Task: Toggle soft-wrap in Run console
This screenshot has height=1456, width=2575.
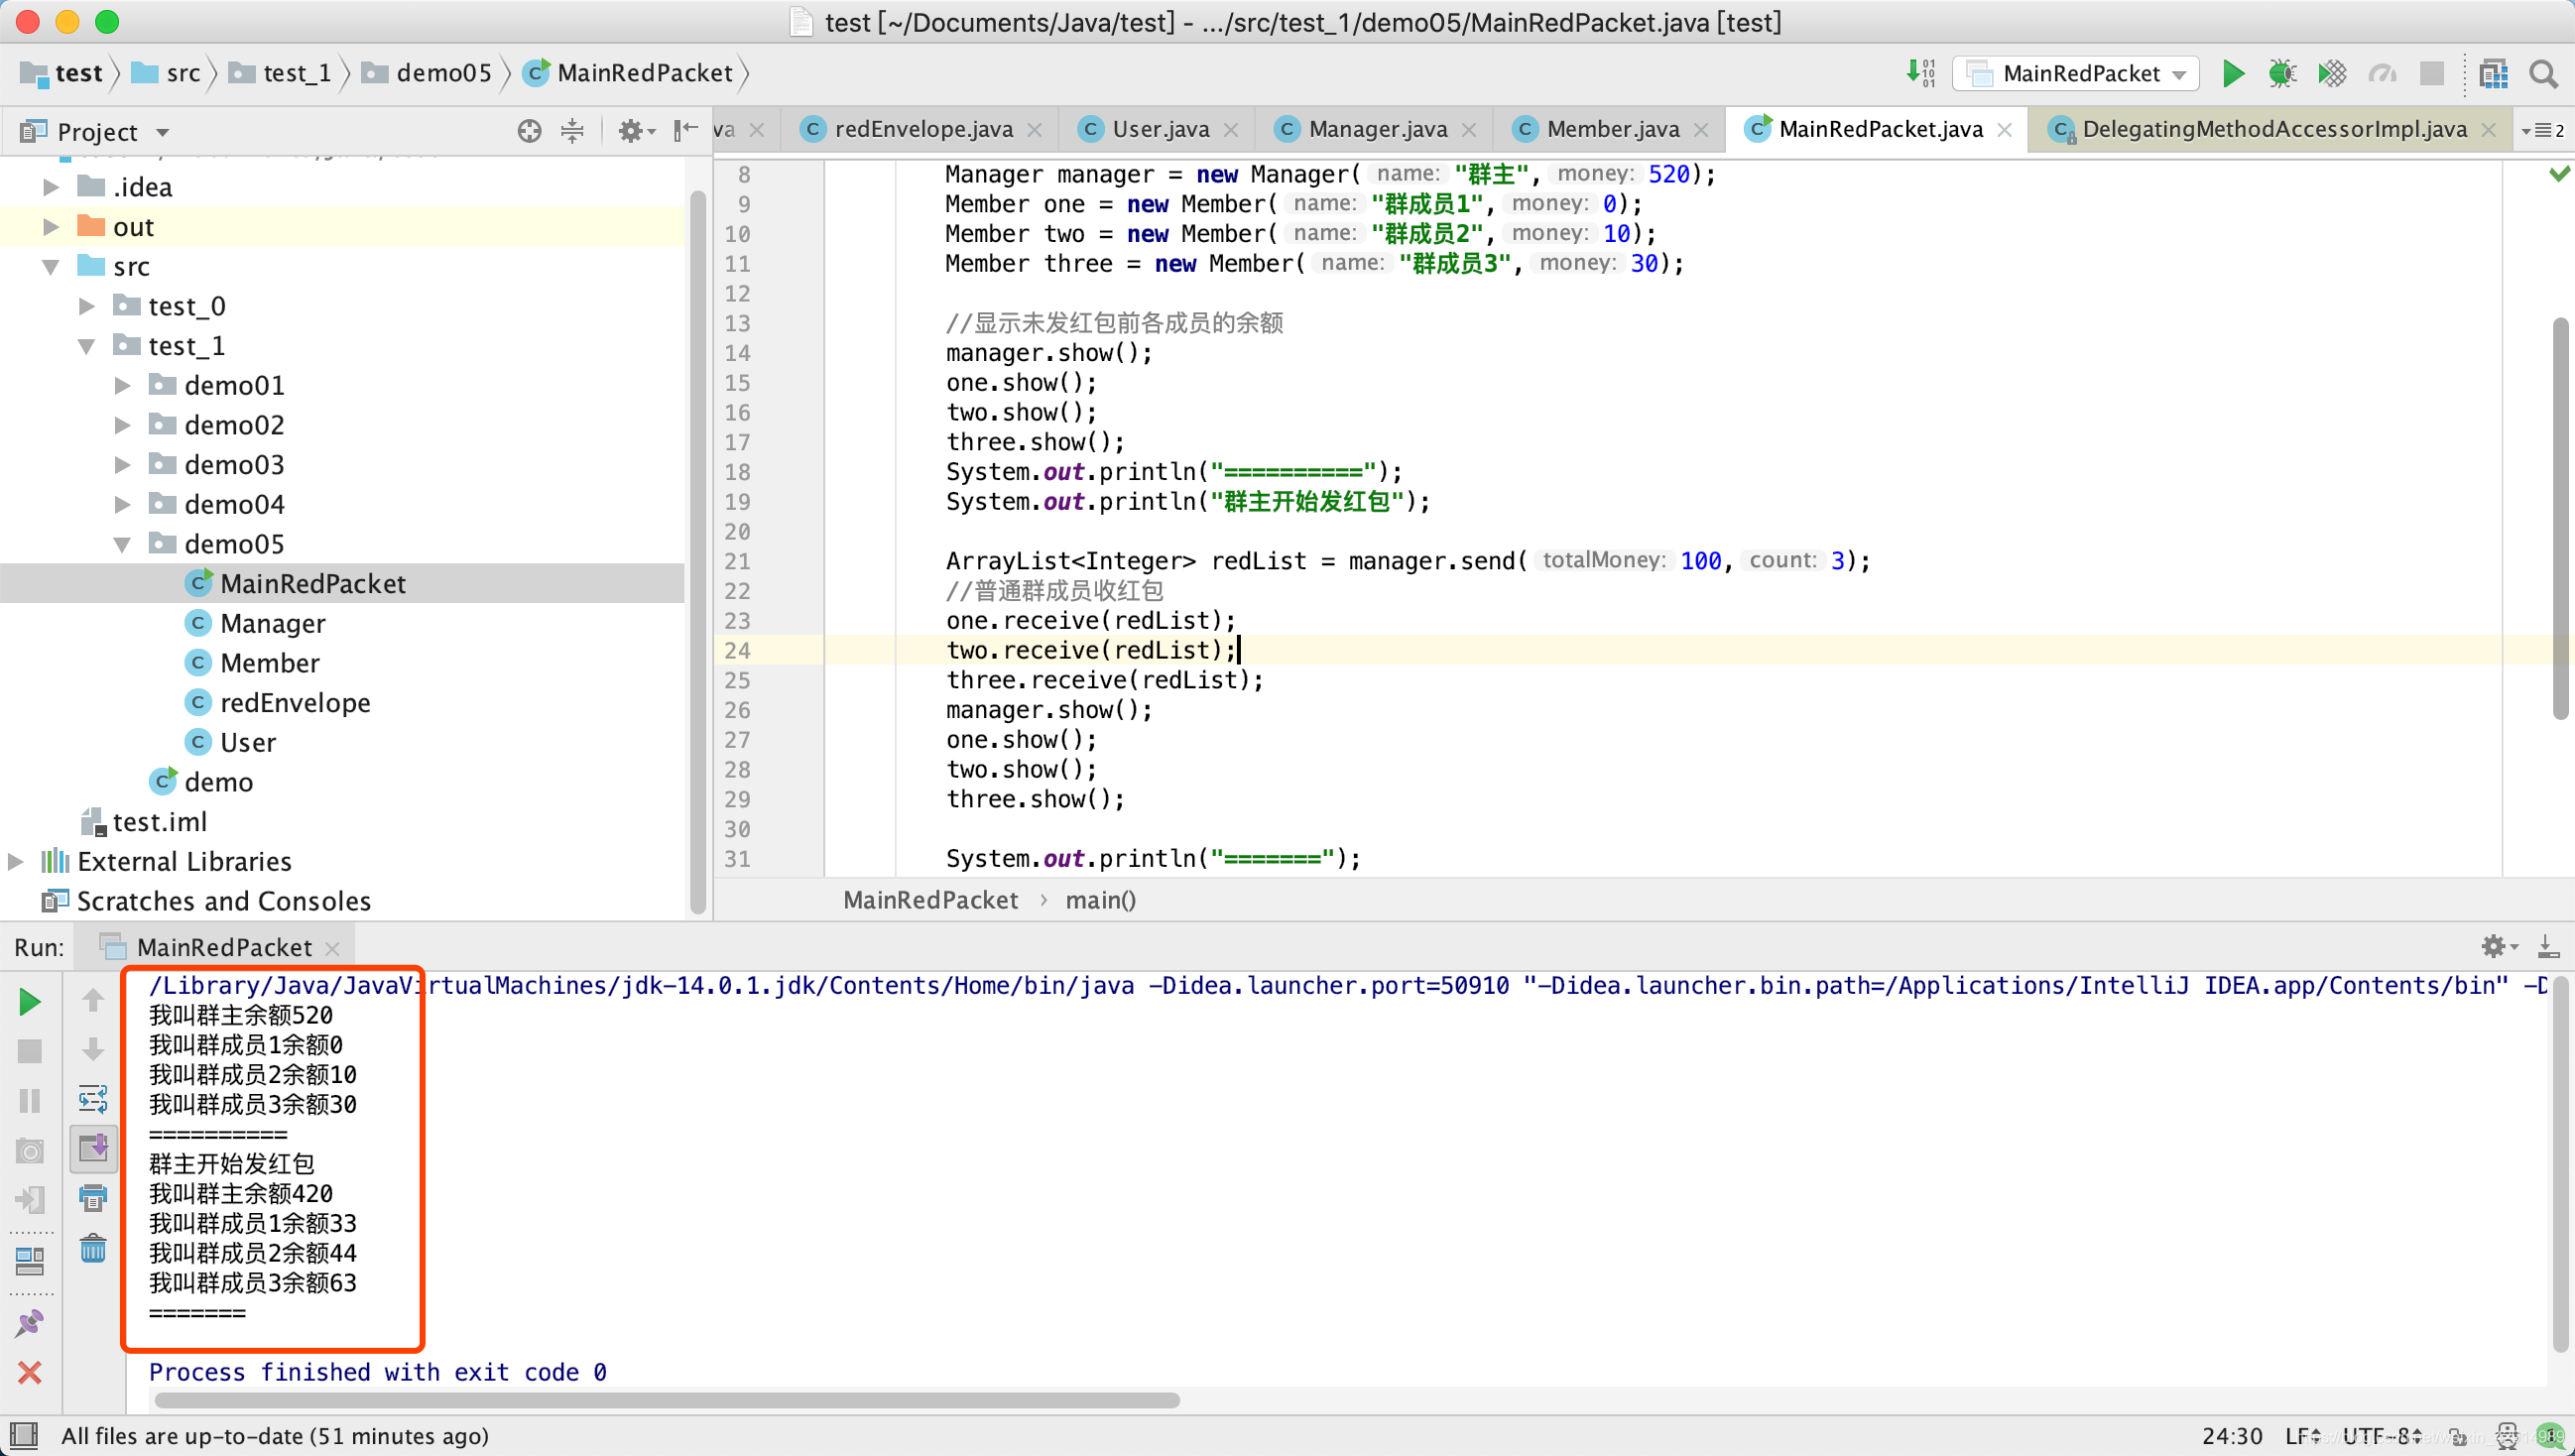Action: coord(93,1099)
